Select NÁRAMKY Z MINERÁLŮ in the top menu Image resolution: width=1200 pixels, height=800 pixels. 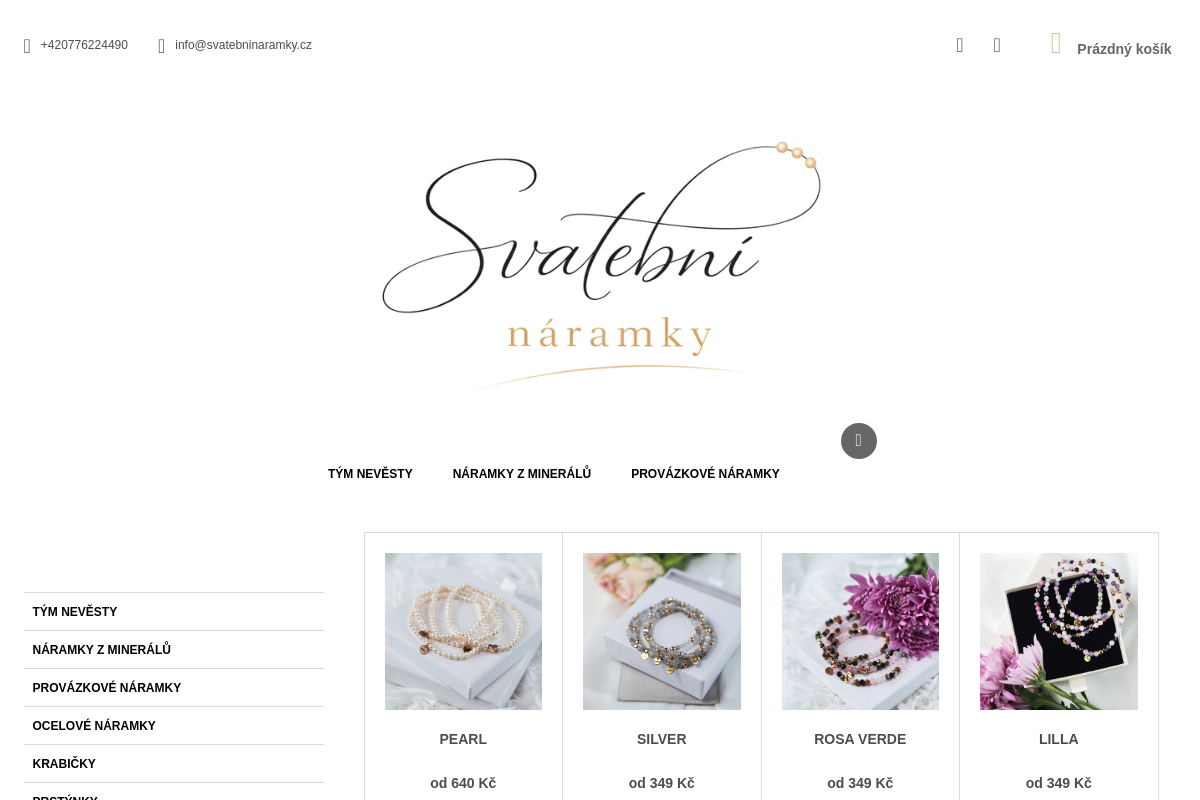coord(522,474)
